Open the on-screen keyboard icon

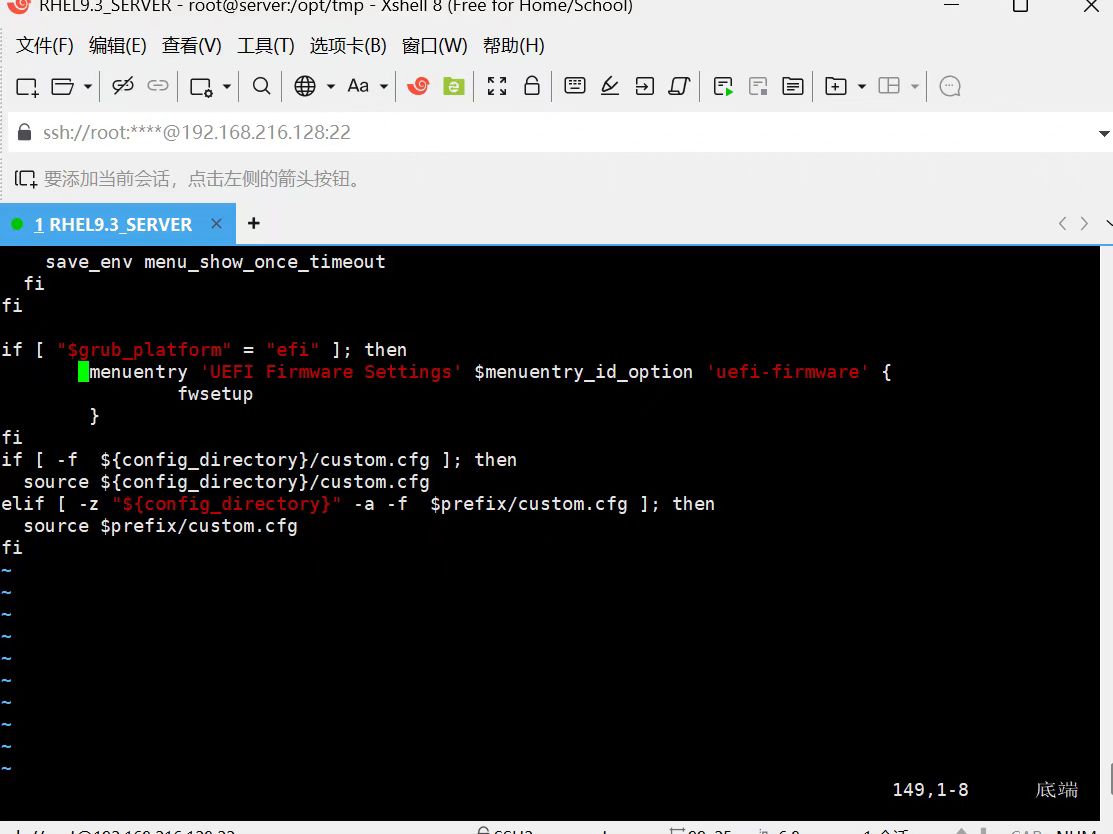(x=574, y=86)
